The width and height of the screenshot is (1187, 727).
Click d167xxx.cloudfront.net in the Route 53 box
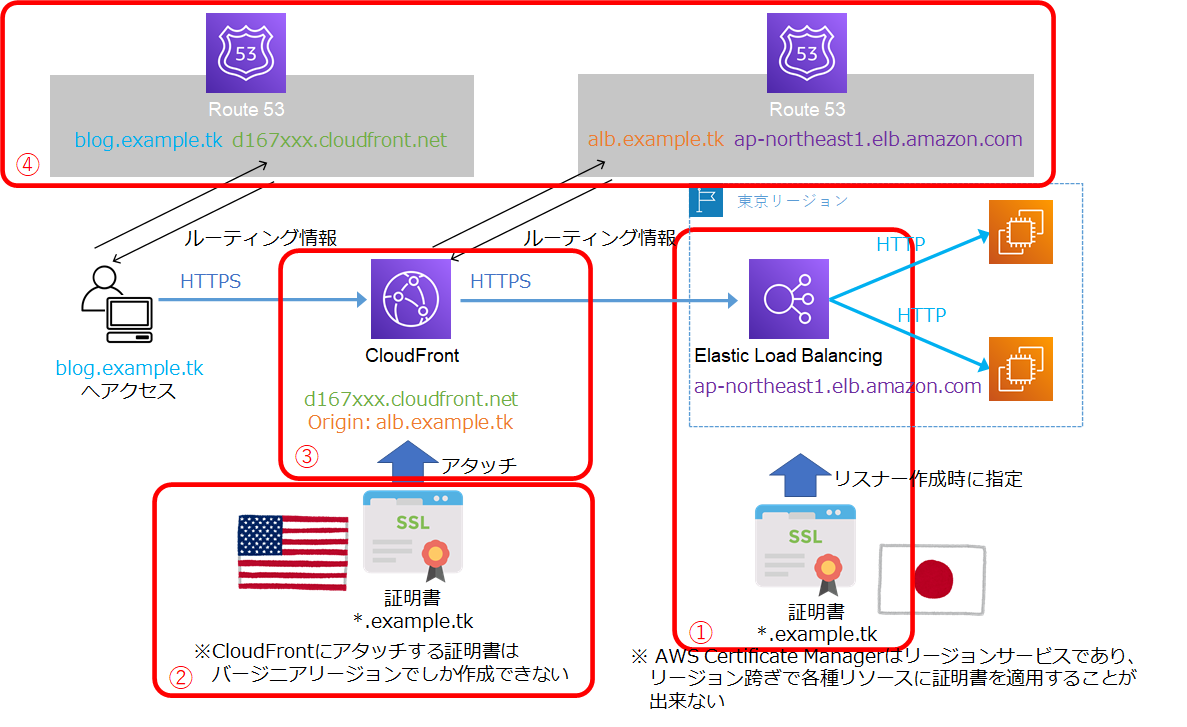(x=339, y=140)
